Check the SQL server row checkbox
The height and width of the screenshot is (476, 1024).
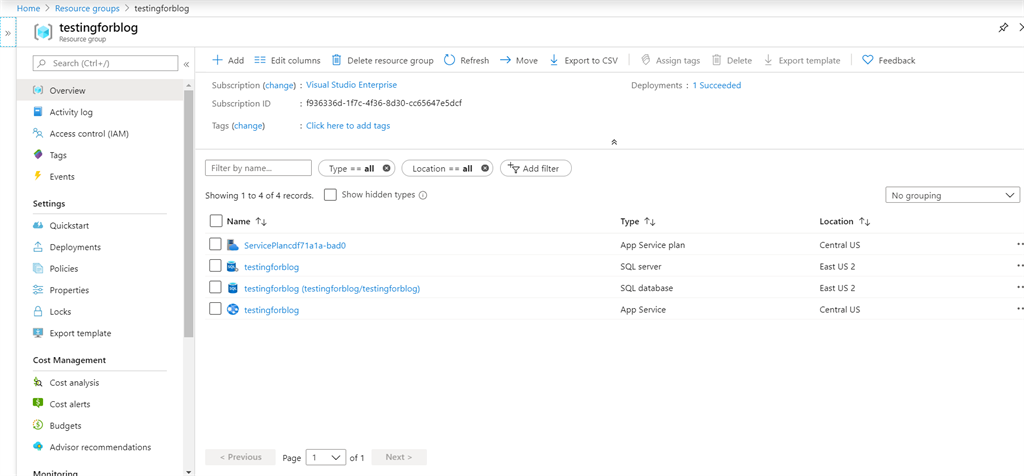[x=216, y=266]
